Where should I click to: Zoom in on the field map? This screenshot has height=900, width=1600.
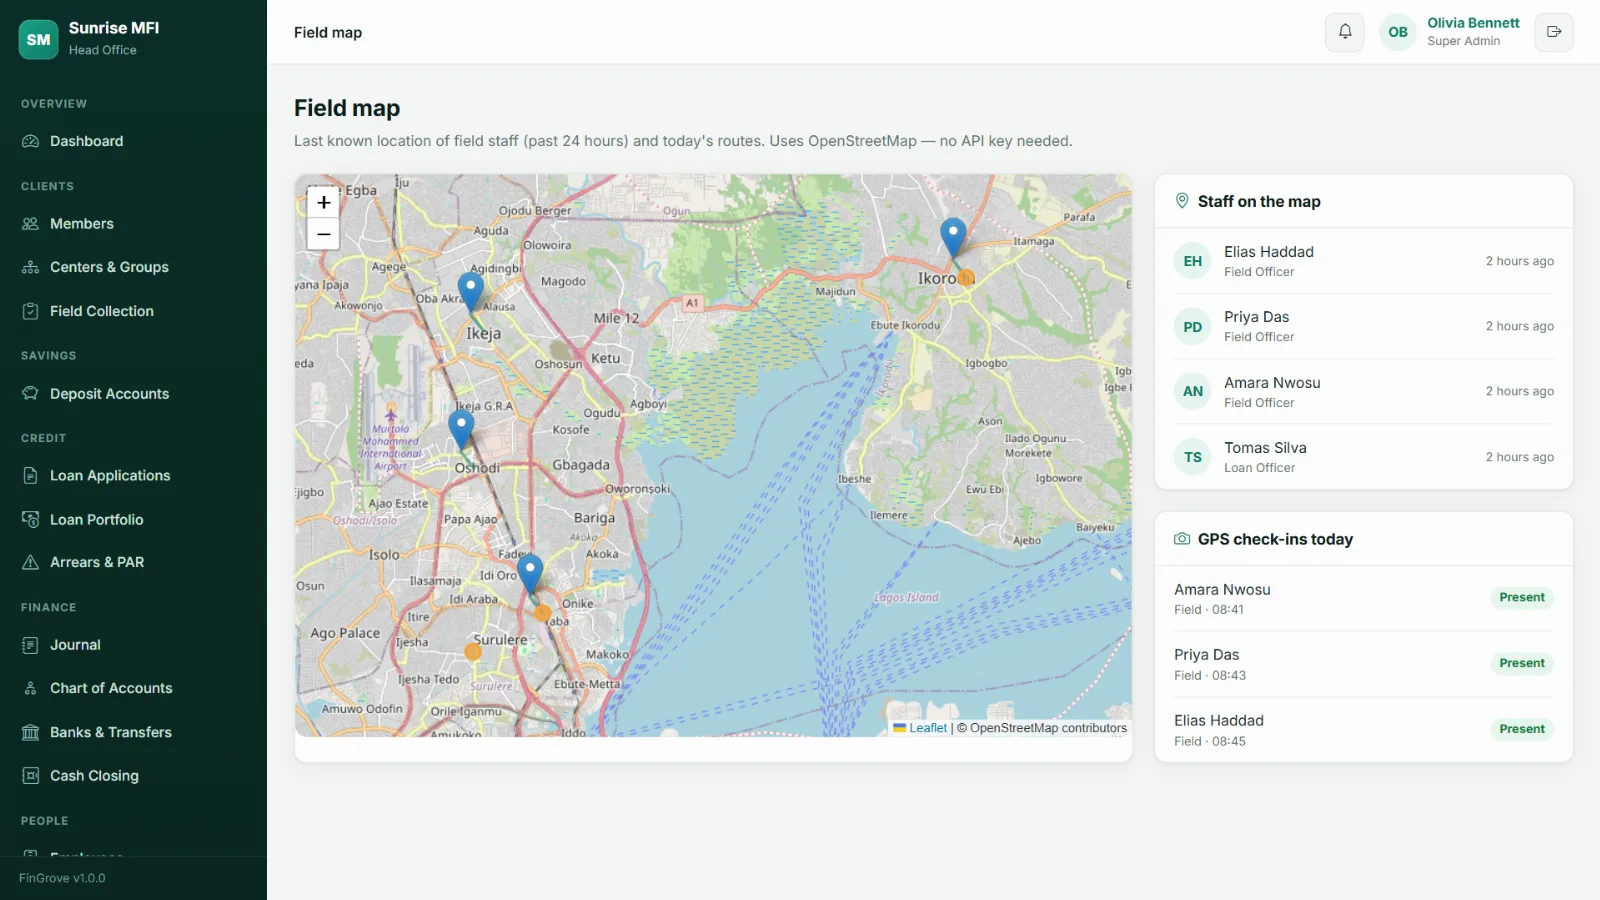(323, 203)
